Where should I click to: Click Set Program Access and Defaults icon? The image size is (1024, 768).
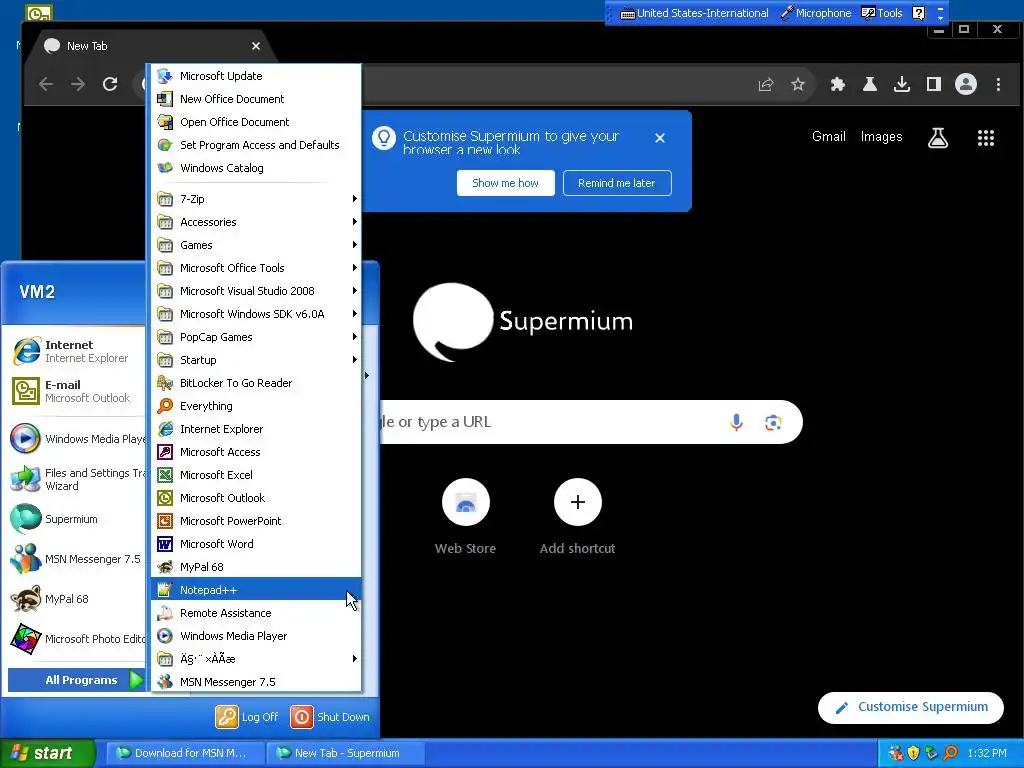[x=165, y=145]
